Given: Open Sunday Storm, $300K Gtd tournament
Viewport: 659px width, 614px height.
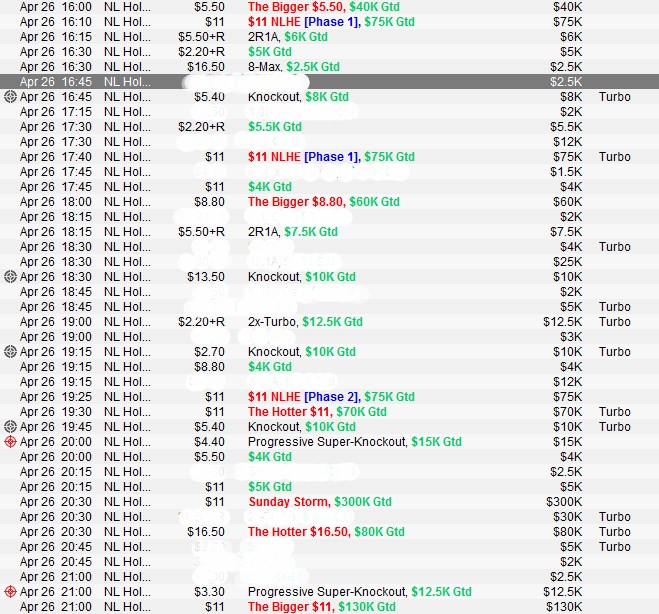Looking at the screenshot, I should (320, 502).
